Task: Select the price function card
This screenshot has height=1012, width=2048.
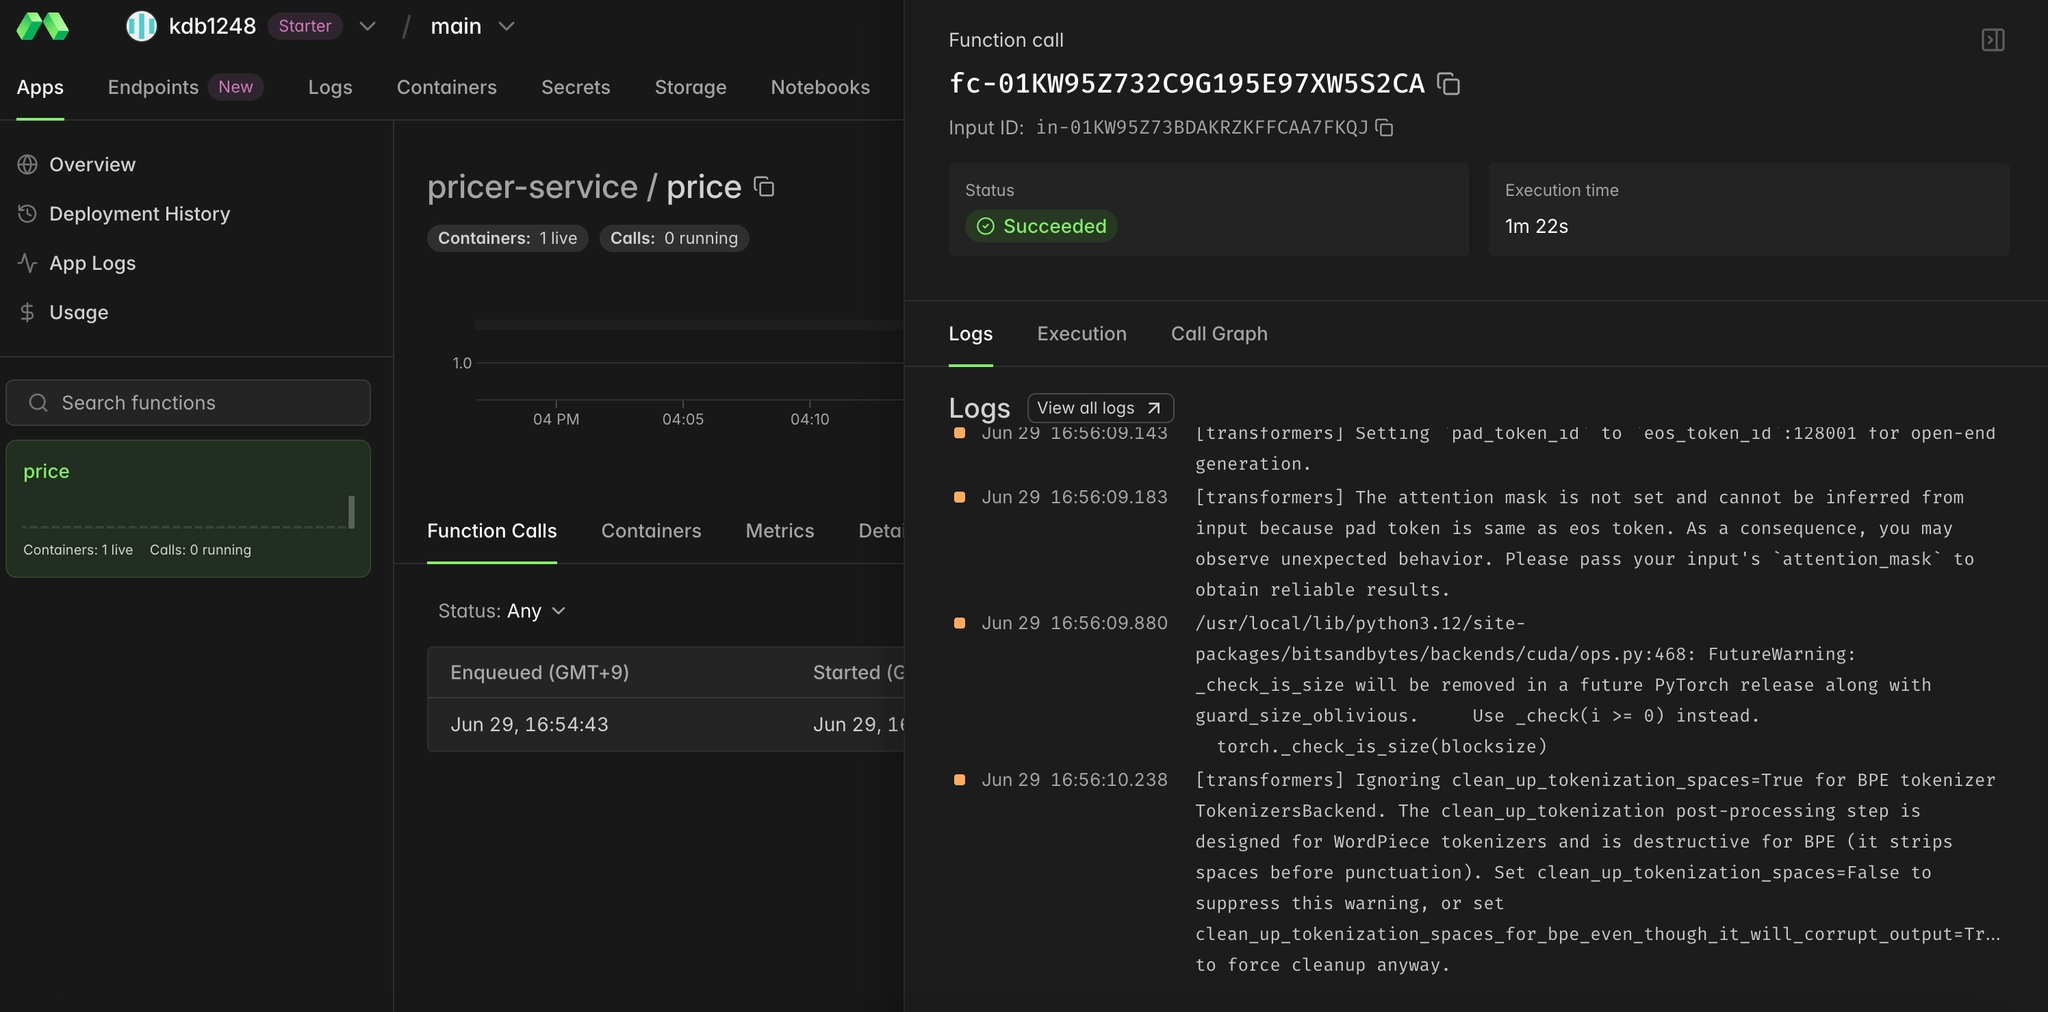Action: [x=188, y=508]
